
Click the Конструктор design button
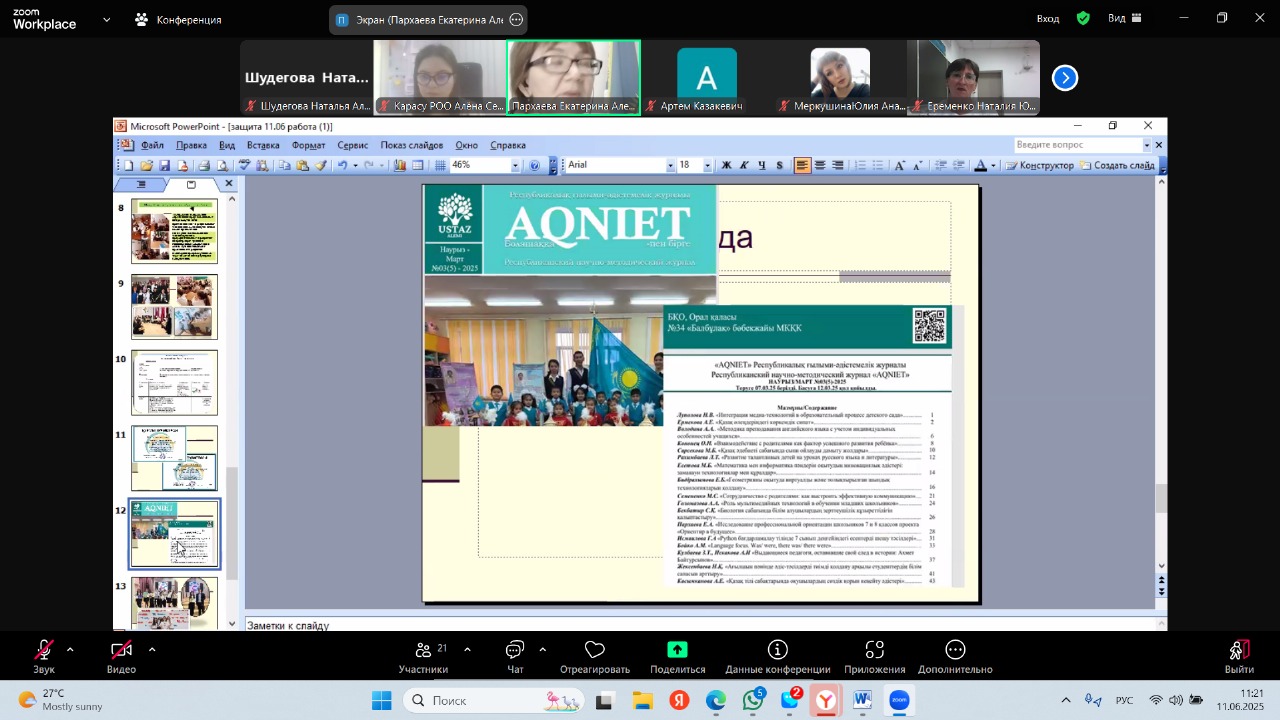coord(1040,165)
